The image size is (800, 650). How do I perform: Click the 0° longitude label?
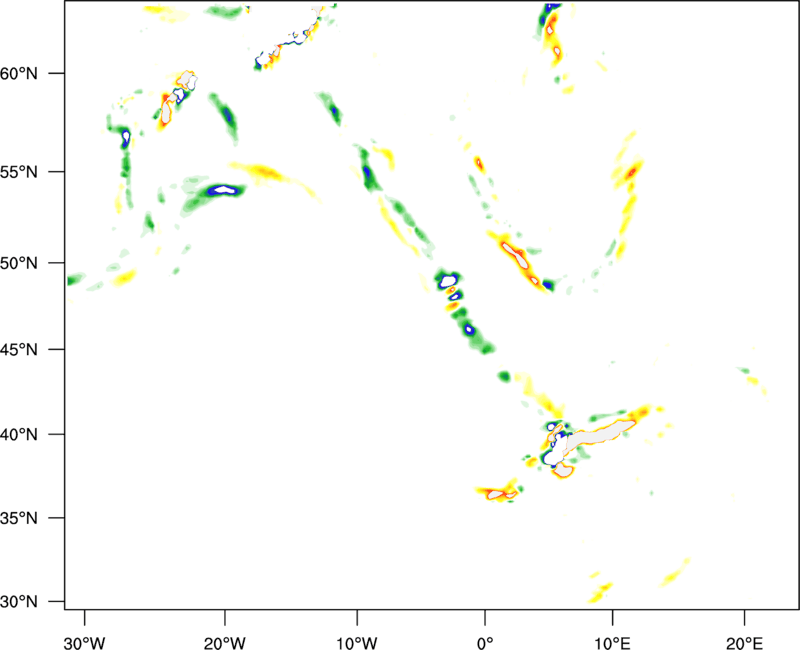[x=485, y=643]
